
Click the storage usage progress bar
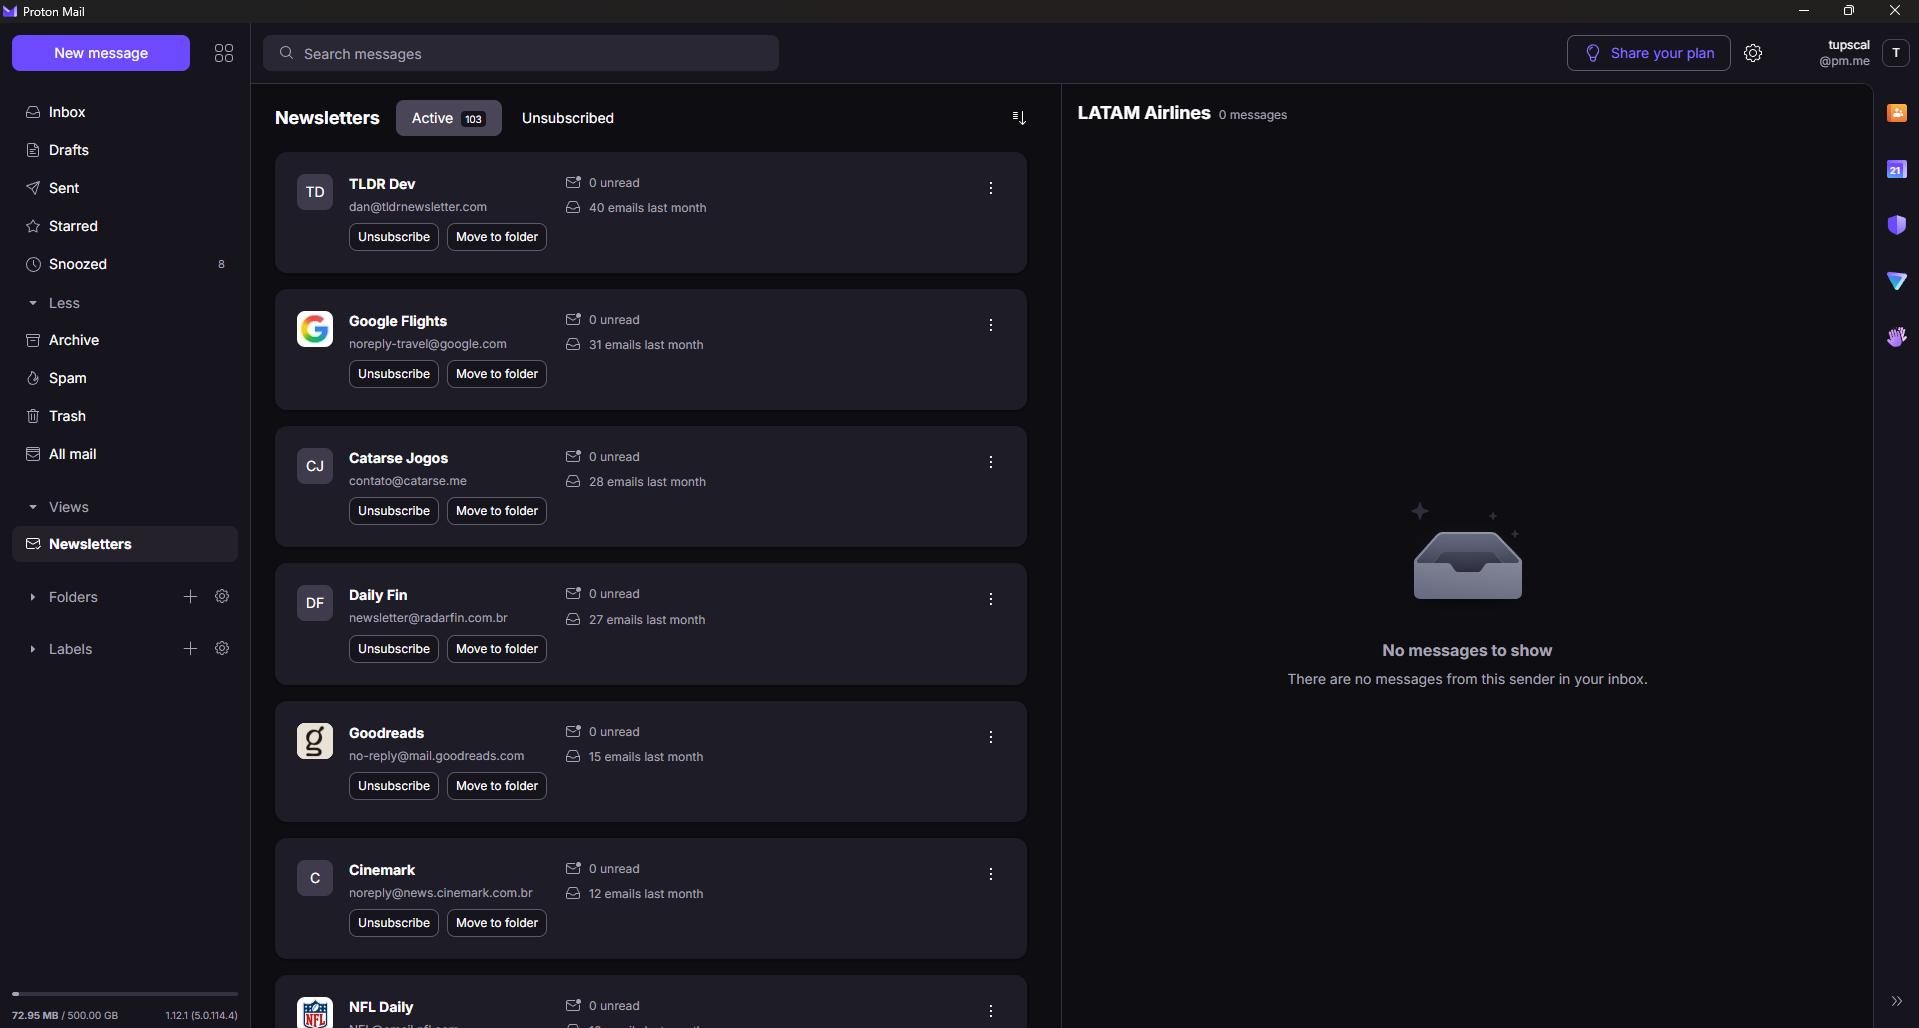coord(125,994)
